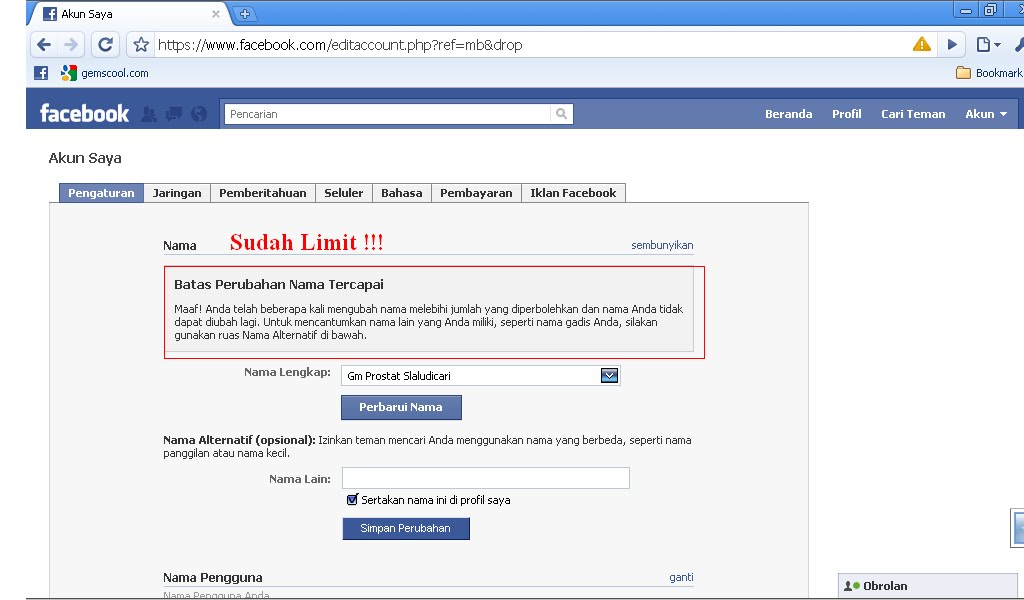
Task: Switch to the Pemberitahuan tab
Action: click(x=263, y=193)
